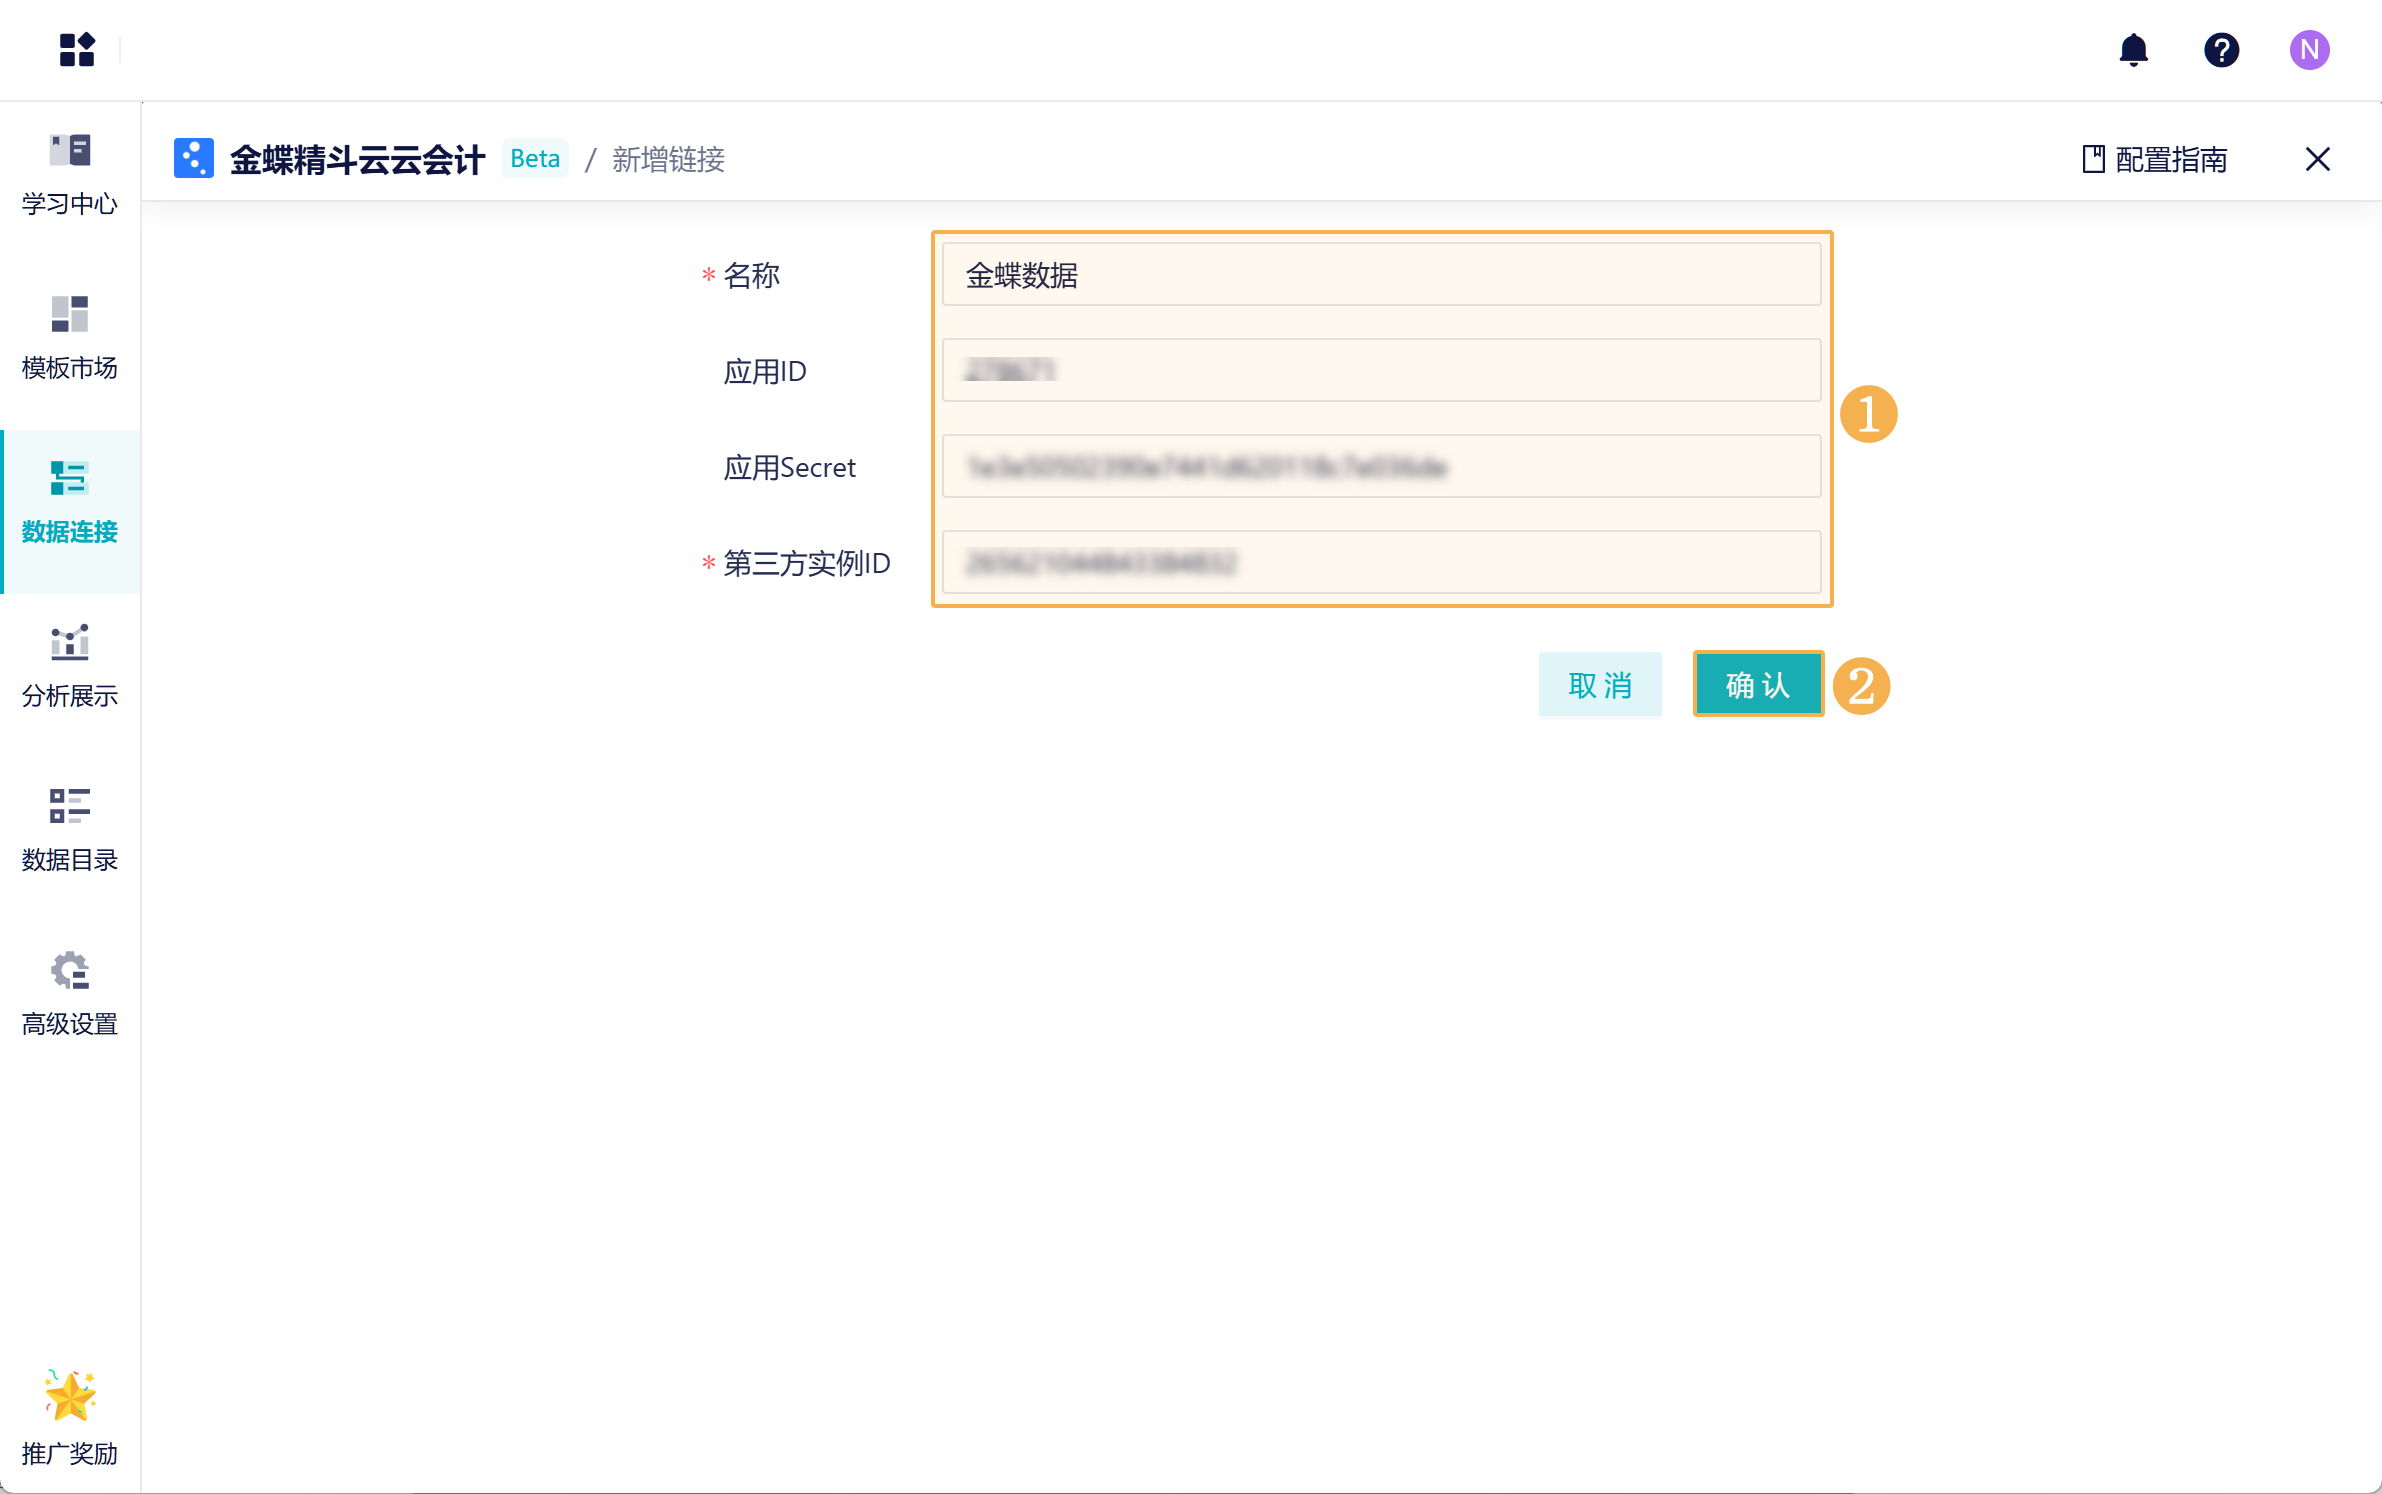Viewport: 2382px width, 1494px height.
Task: Open 分析展示 in the sidebar
Action: click(x=70, y=667)
